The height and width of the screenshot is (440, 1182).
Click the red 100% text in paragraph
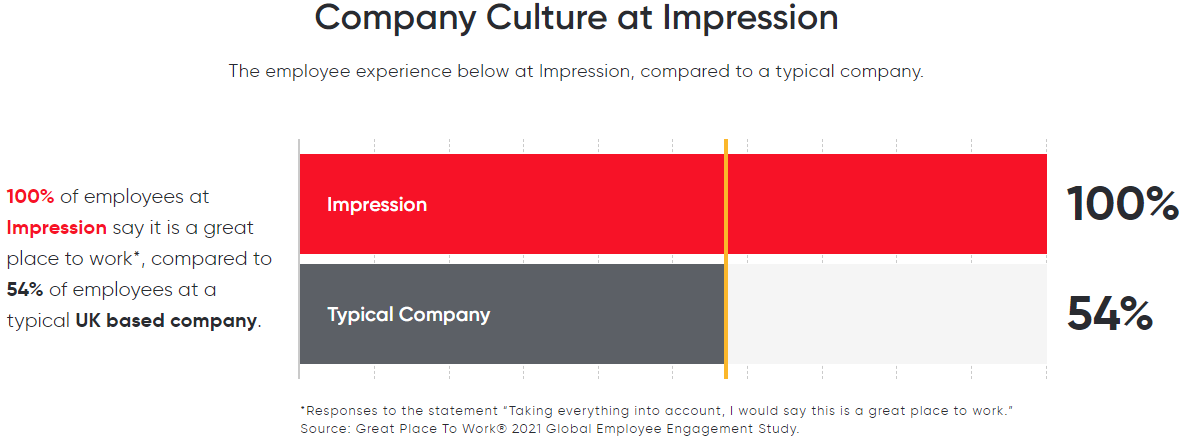point(30,197)
